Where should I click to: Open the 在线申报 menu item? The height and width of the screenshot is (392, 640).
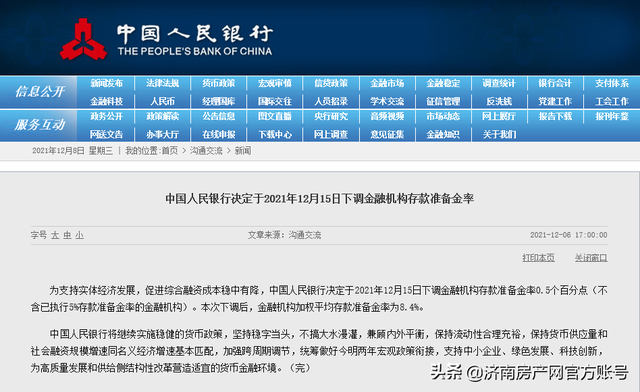tap(218, 134)
